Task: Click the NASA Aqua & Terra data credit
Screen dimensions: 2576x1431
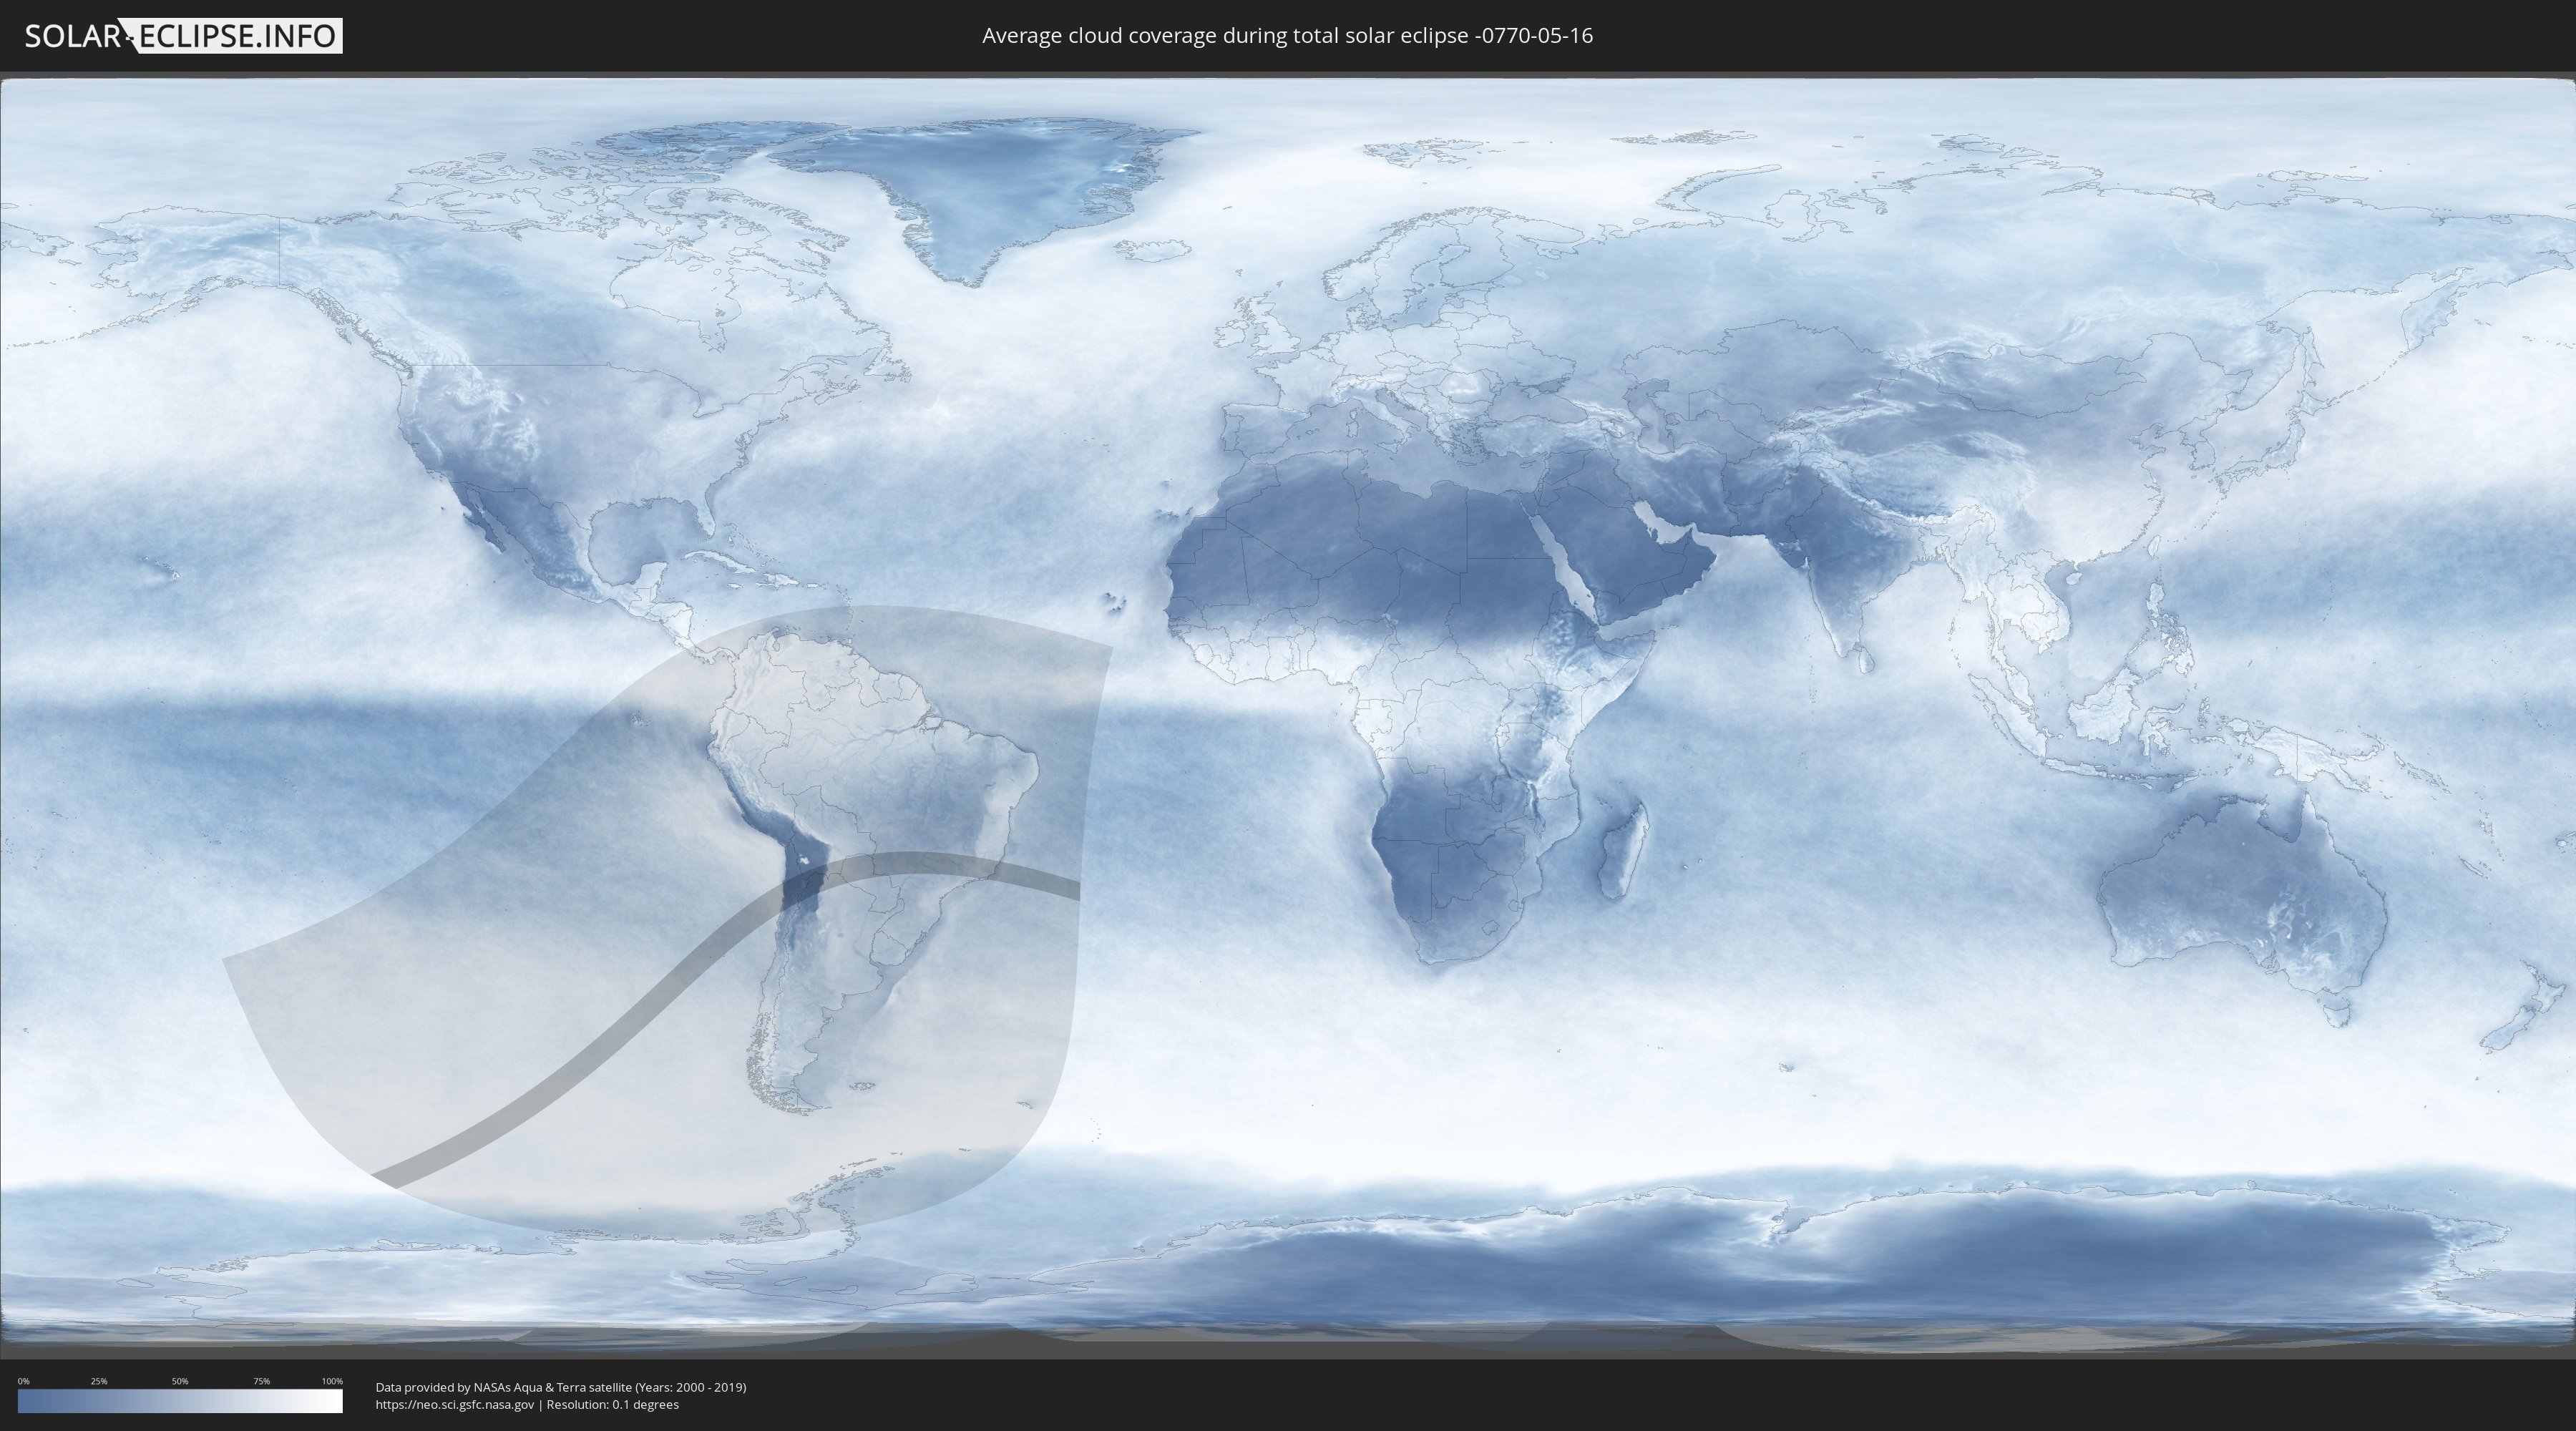Action: click(561, 1387)
